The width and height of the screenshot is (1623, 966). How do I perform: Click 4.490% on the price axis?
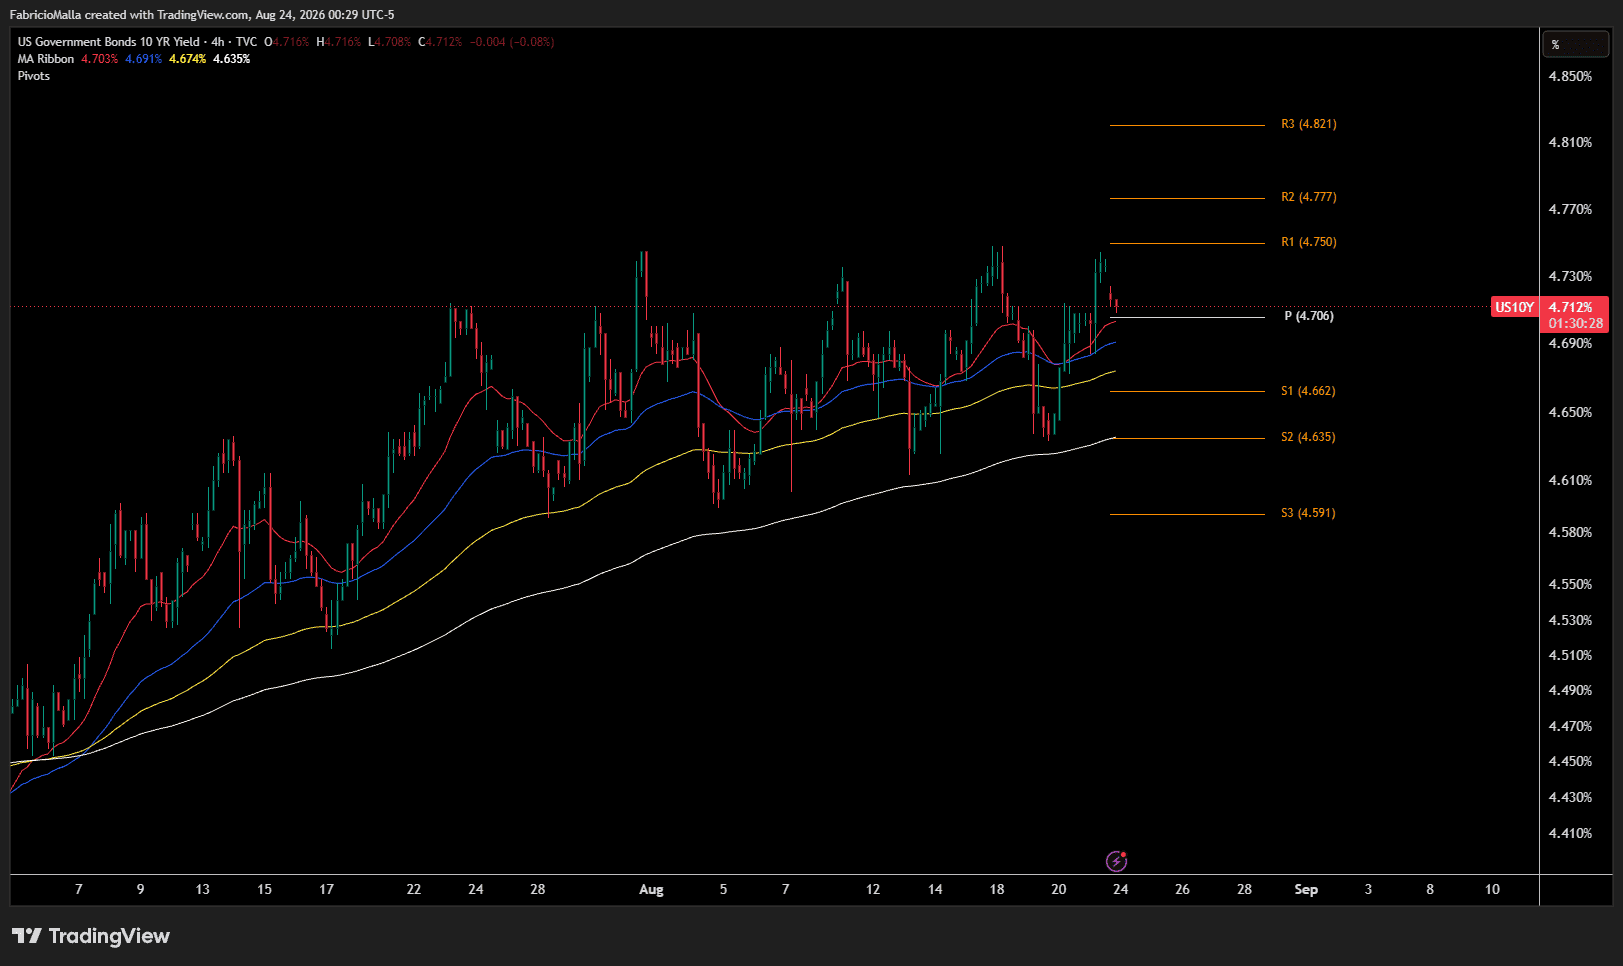[1571, 690]
